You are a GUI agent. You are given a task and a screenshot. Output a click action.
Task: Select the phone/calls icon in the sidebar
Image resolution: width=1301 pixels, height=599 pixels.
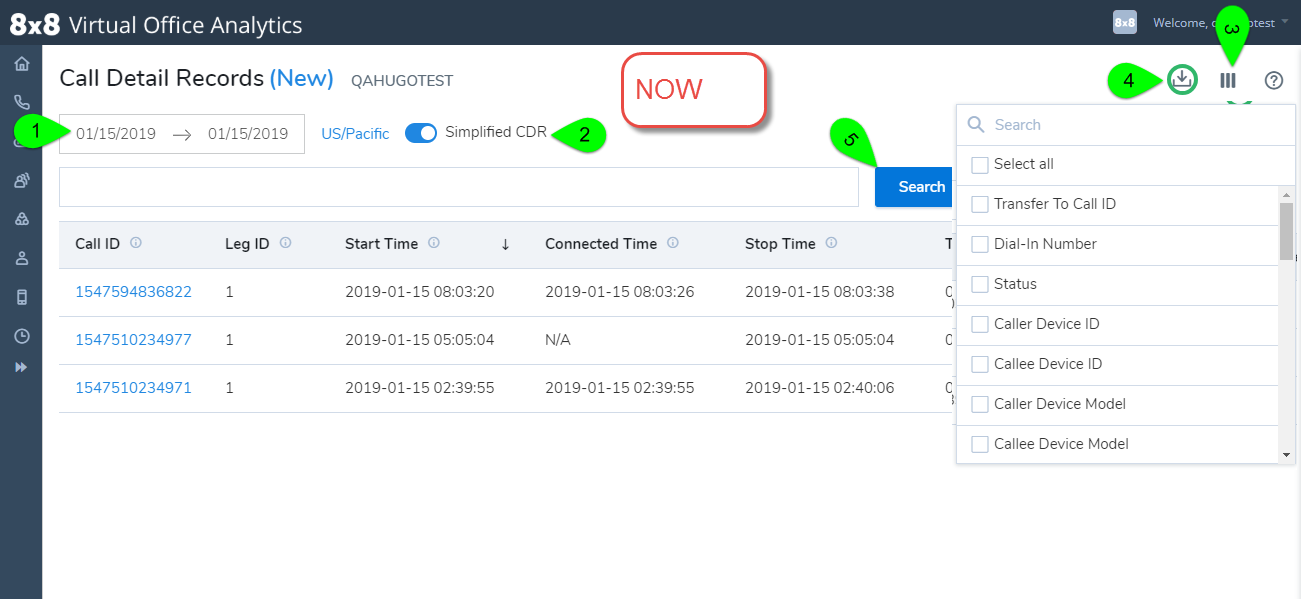[20, 101]
